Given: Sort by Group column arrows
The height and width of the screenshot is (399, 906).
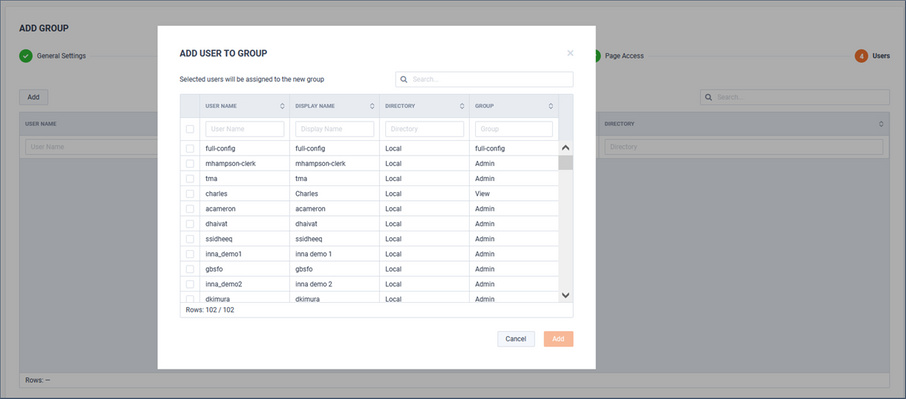Looking at the screenshot, I should [551, 106].
